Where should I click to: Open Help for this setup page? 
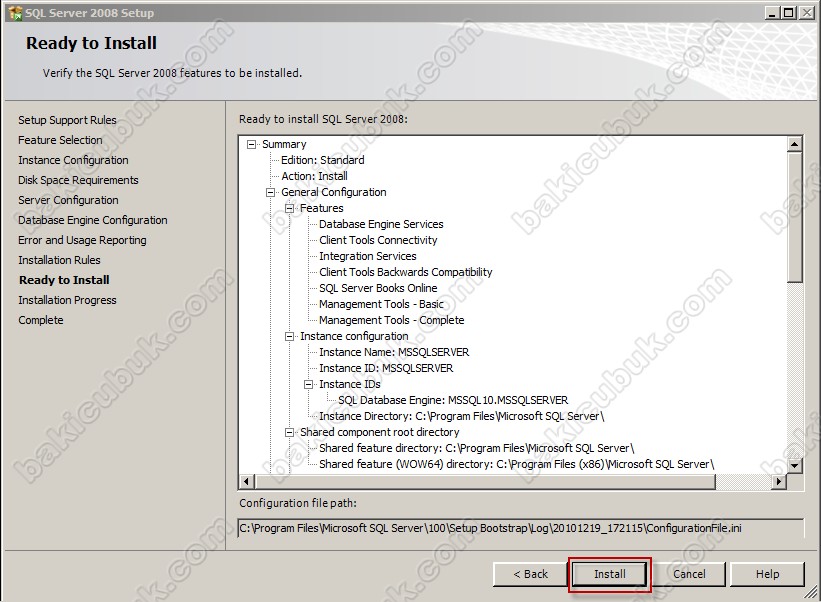tap(767, 574)
